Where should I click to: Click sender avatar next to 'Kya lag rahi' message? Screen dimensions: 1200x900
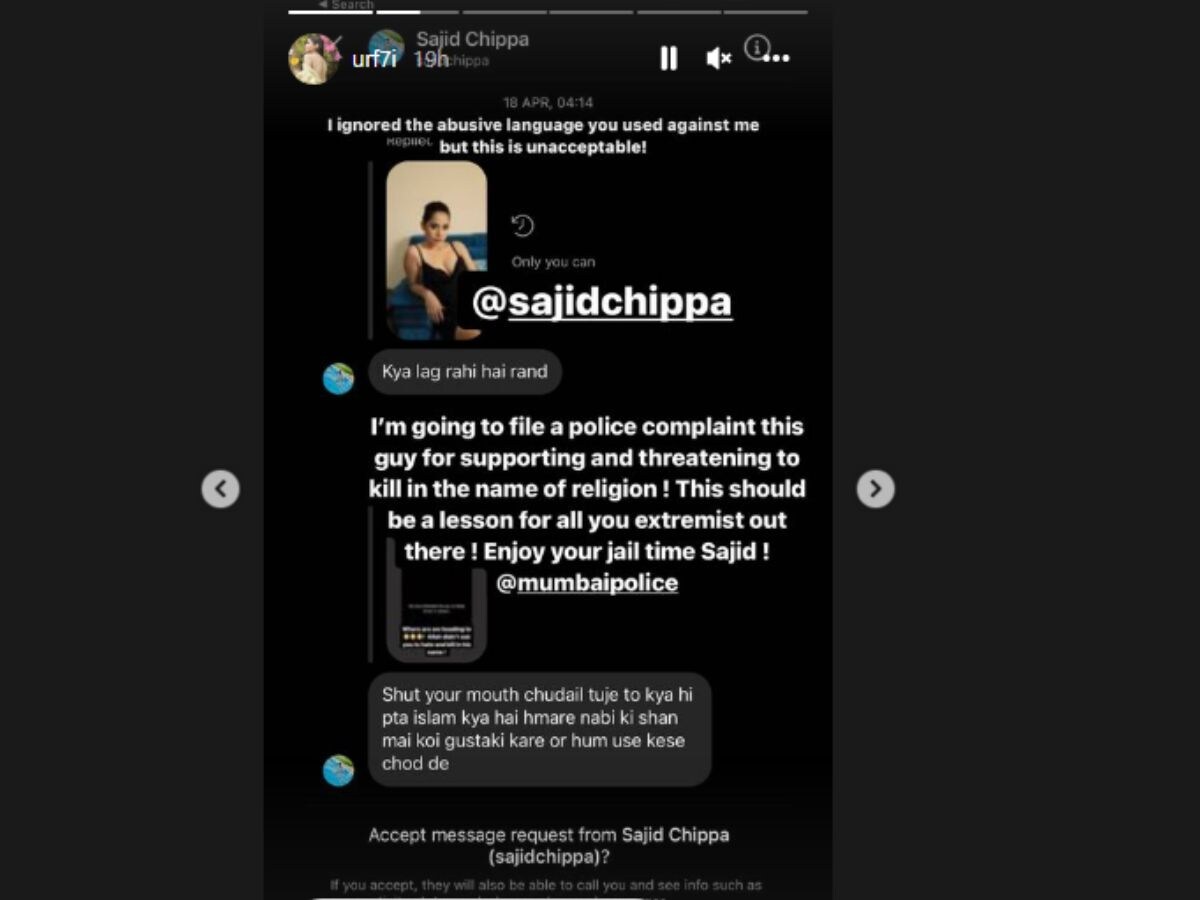338,378
